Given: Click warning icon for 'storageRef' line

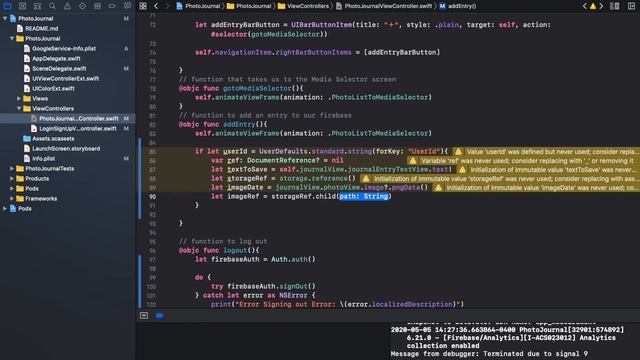Looking at the screenshot, I should [366, 179].
